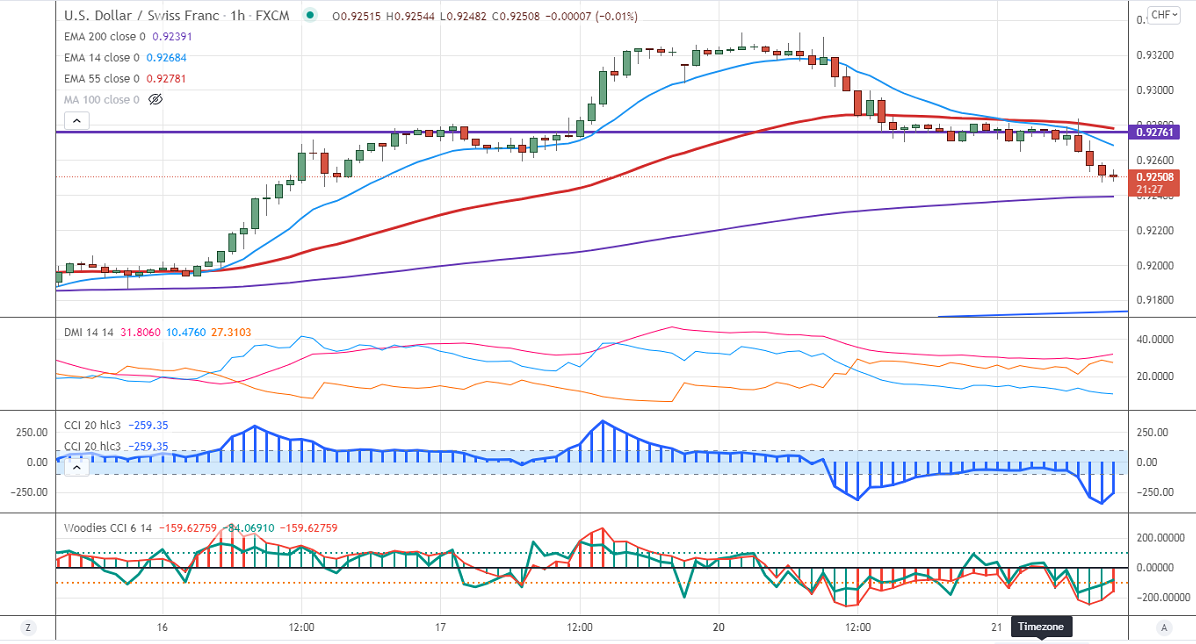Screen dimensions: 1196x644
Task: Click date label 20 on time axis
Action: point(719,627)
